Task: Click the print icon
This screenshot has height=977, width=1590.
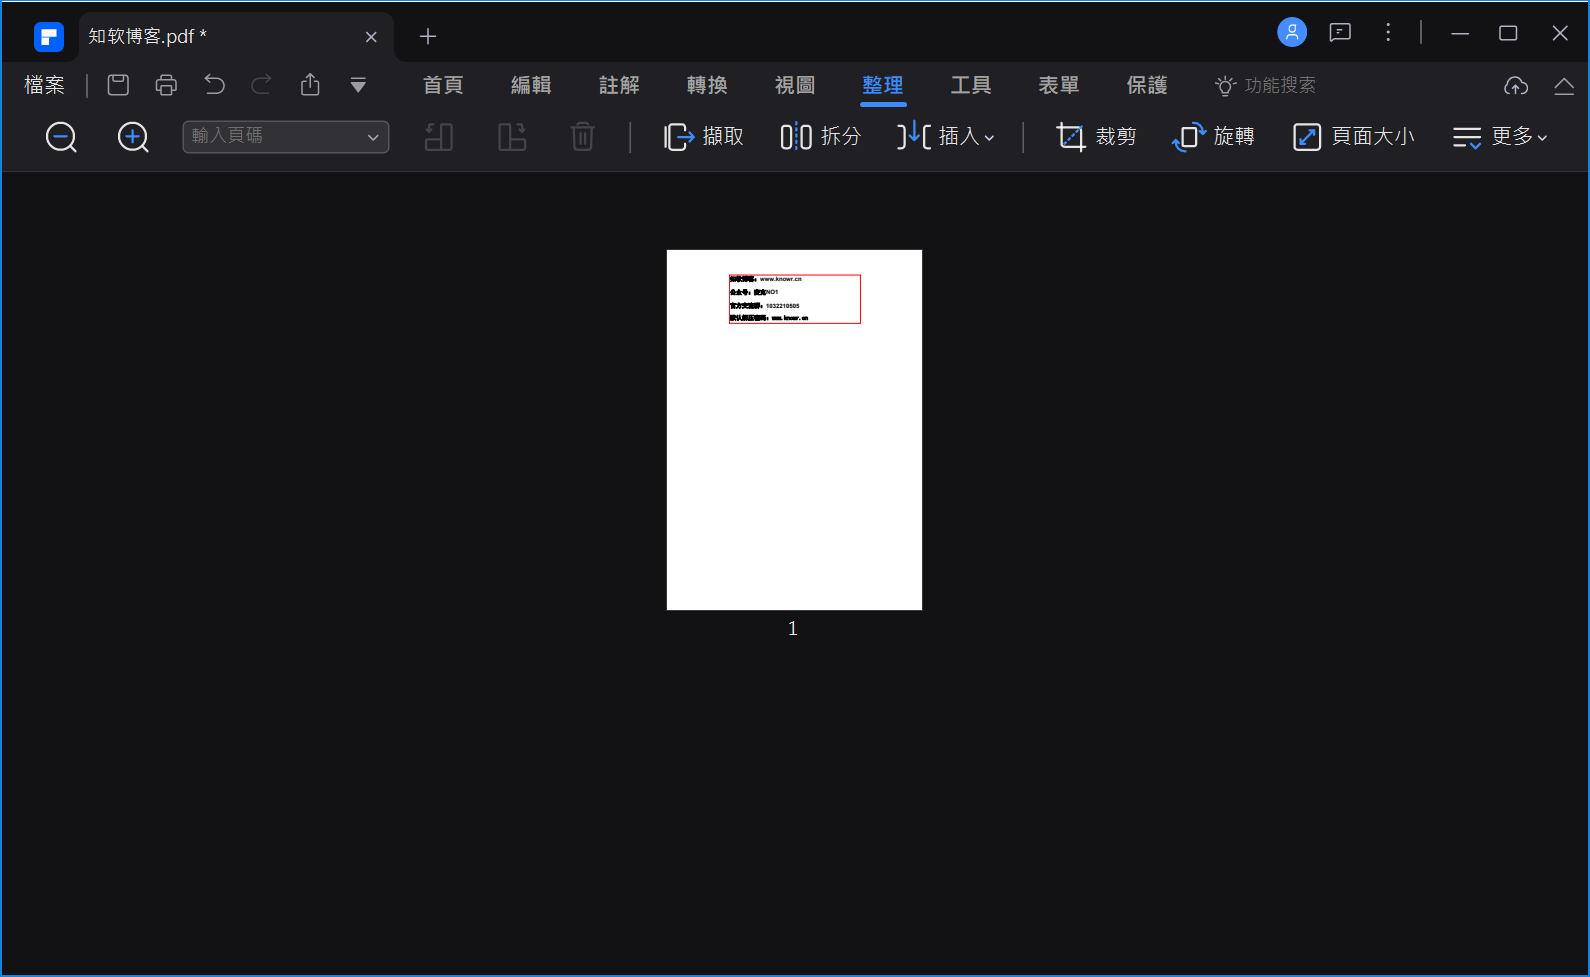Action: pos(166,85)
